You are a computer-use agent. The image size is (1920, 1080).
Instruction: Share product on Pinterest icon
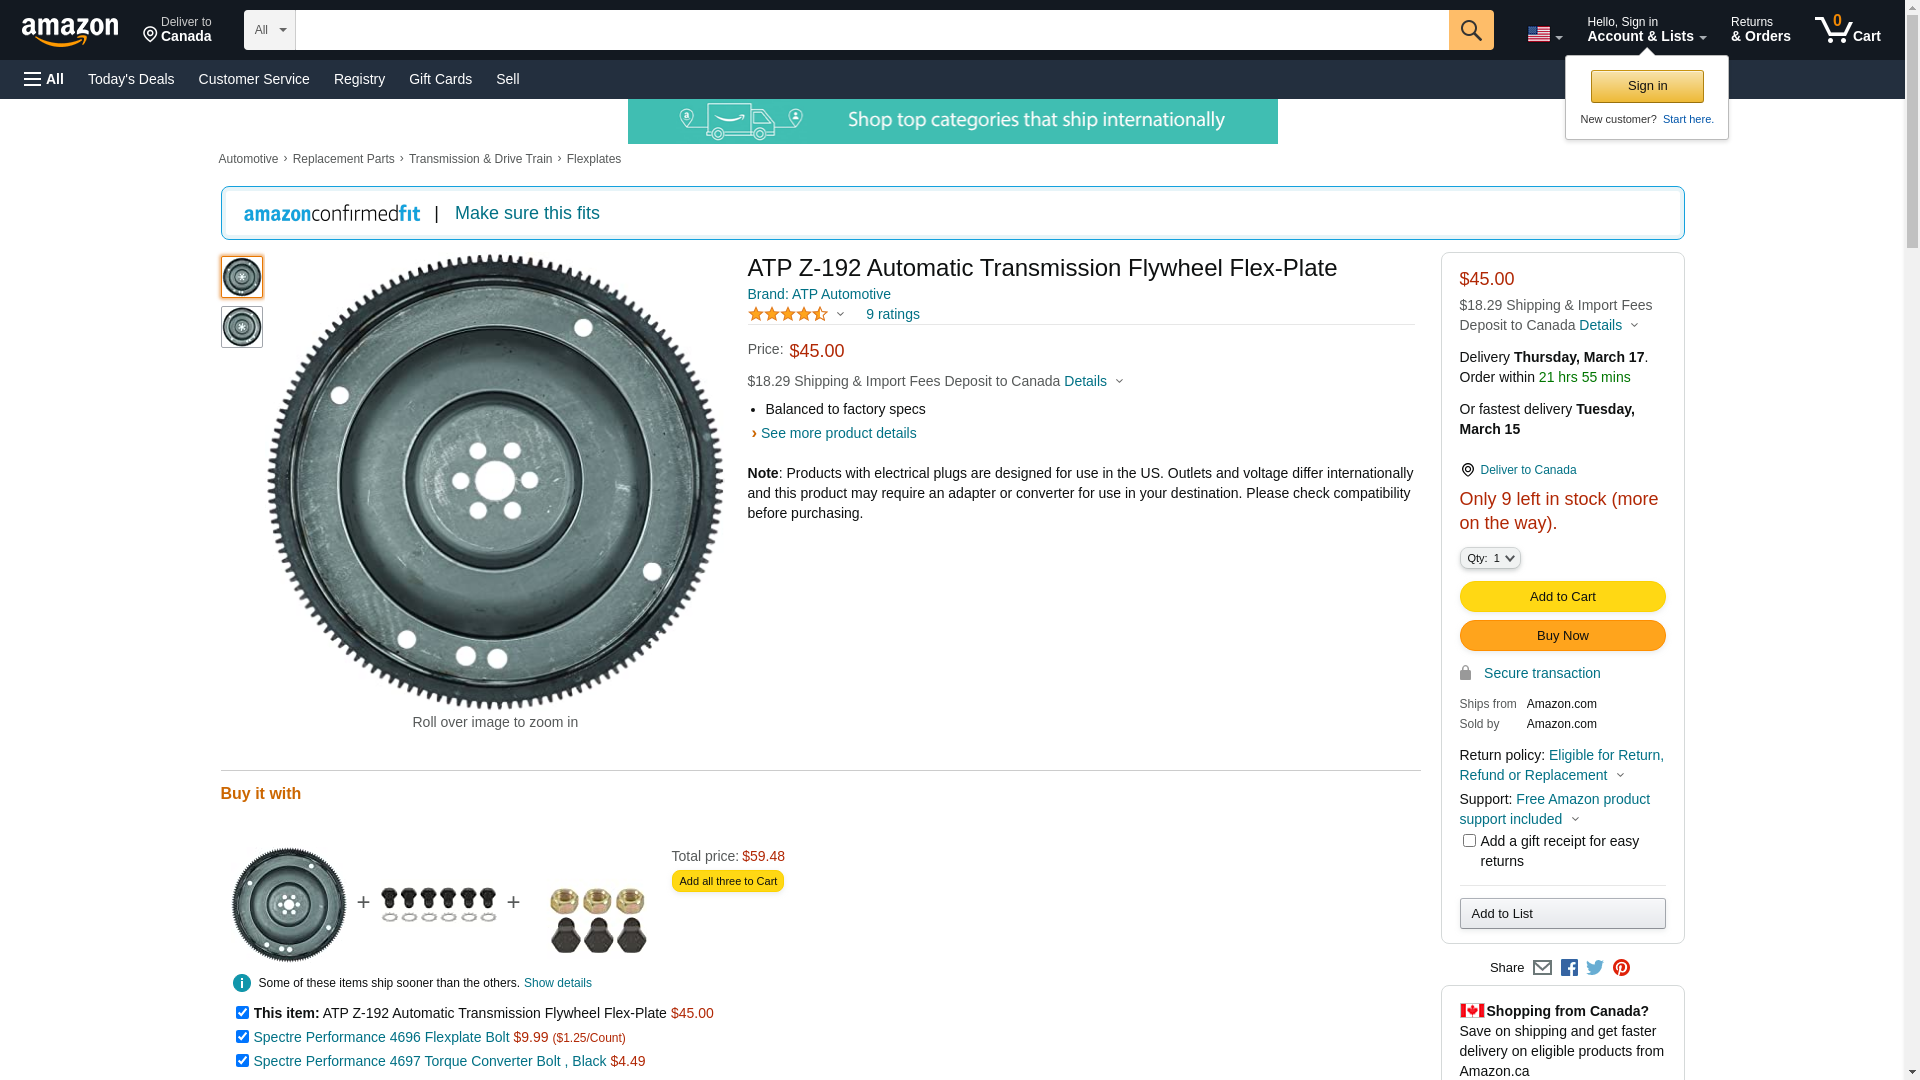[x=1620, y=967]
